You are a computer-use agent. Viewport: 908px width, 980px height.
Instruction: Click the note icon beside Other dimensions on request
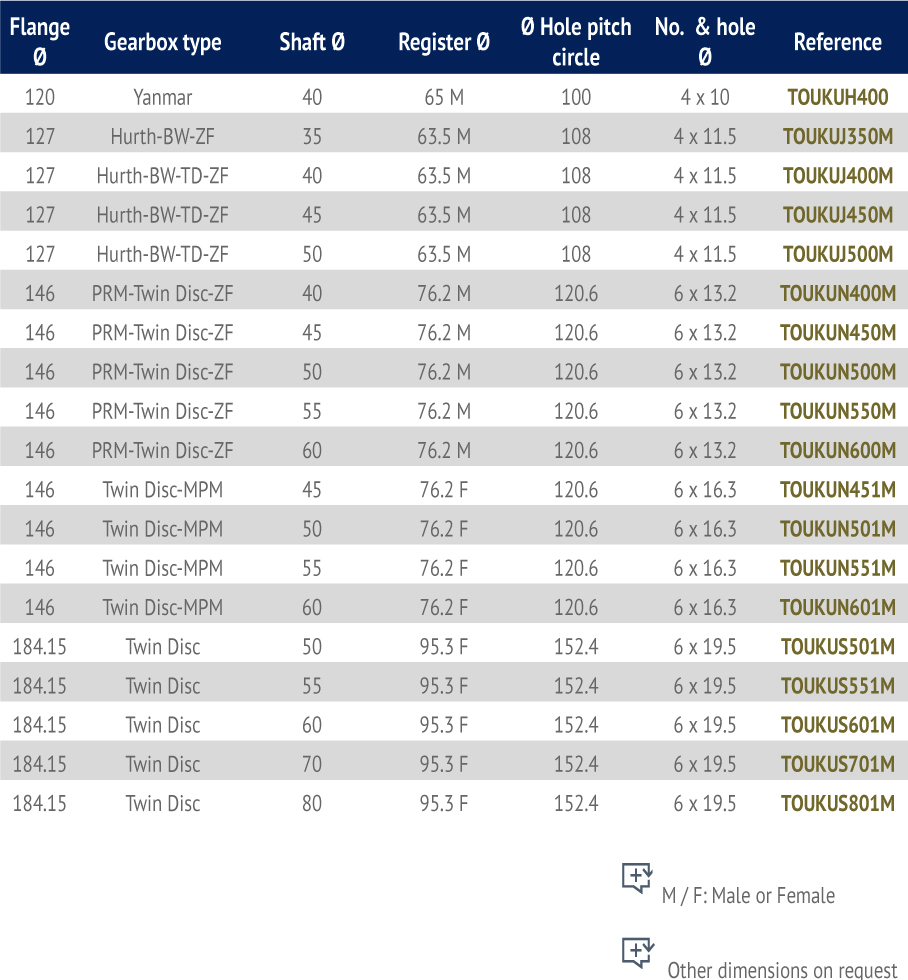pyautogui.click(x=637, y=952)
